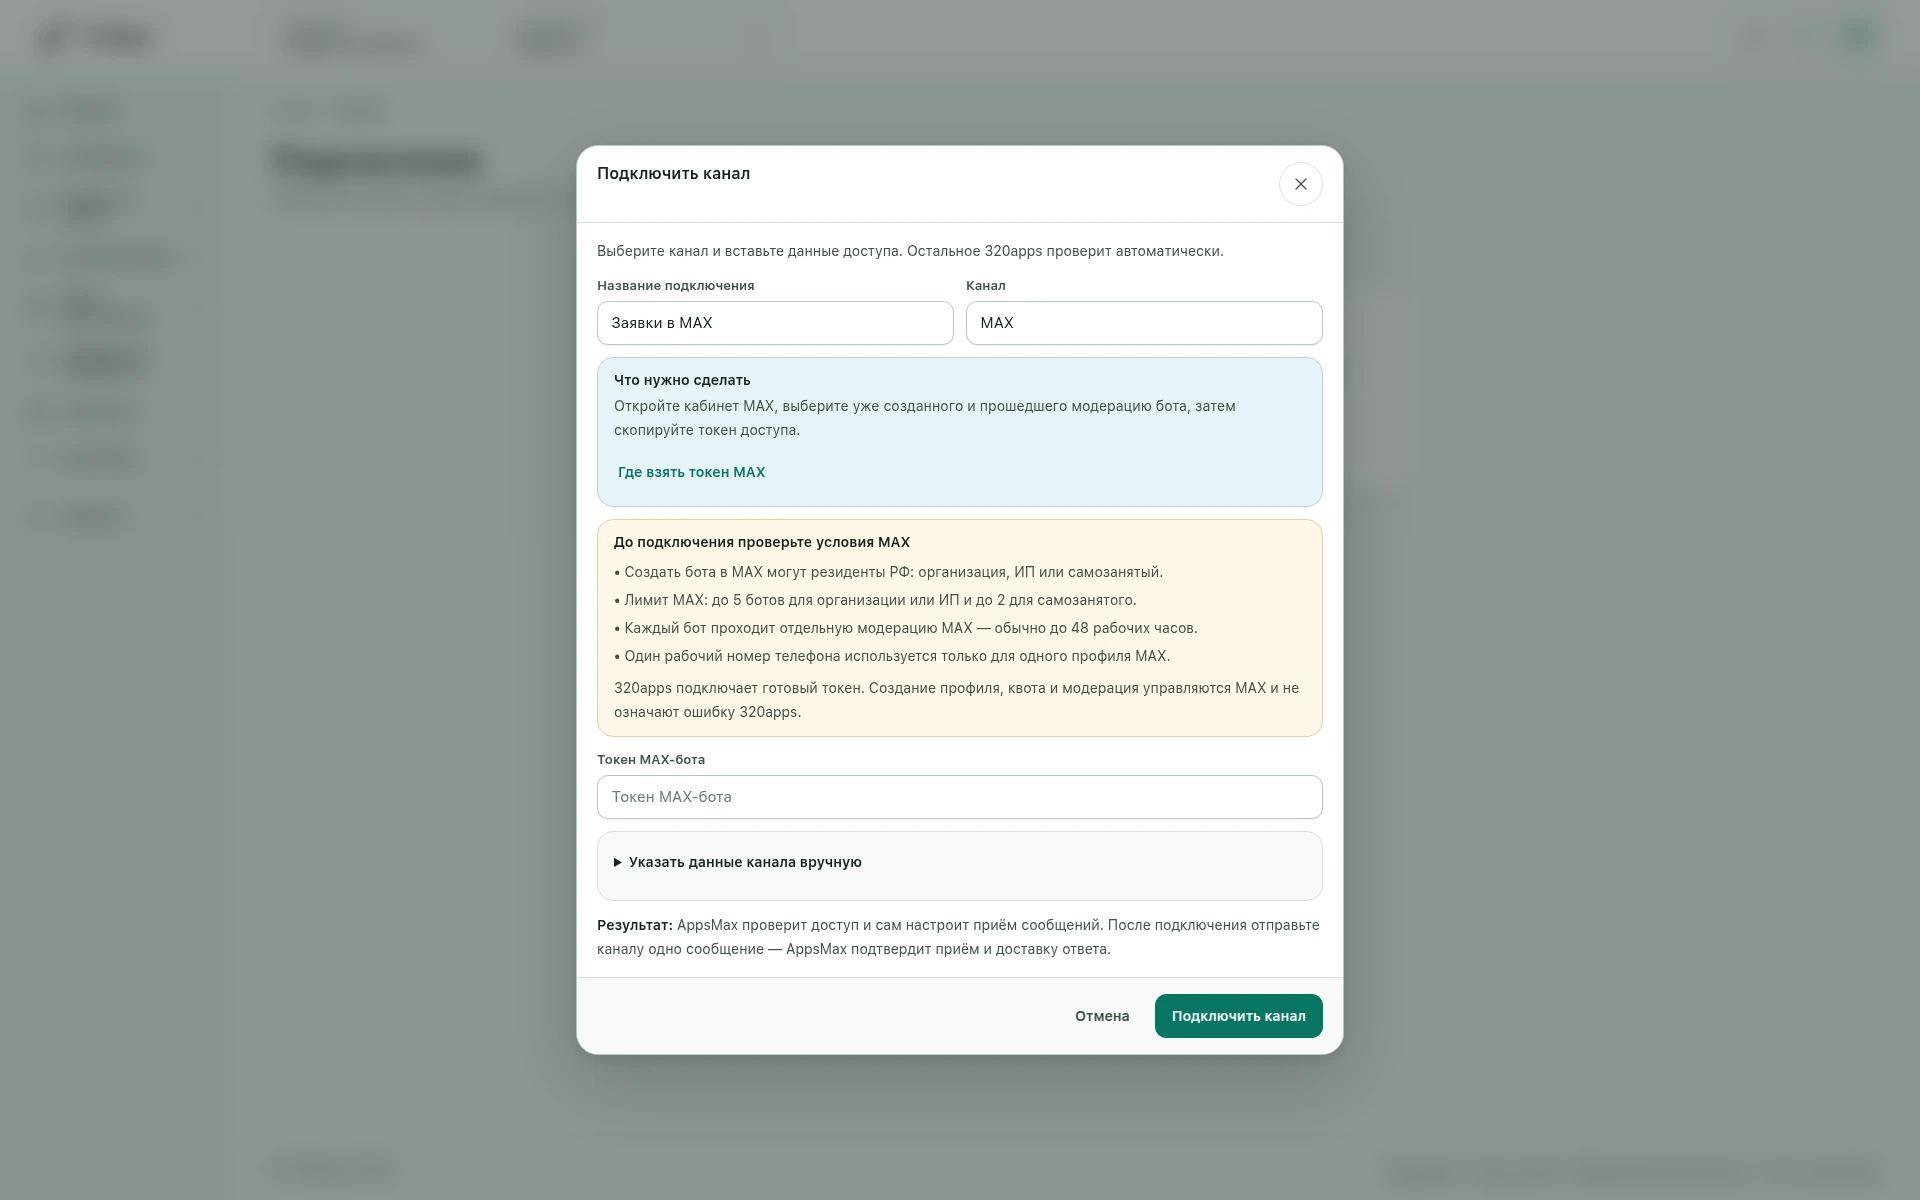This screenshot has width=1920, height=1200.
Task: Click the Токен MAX-бота field label
Action: (x=651, y=759)
